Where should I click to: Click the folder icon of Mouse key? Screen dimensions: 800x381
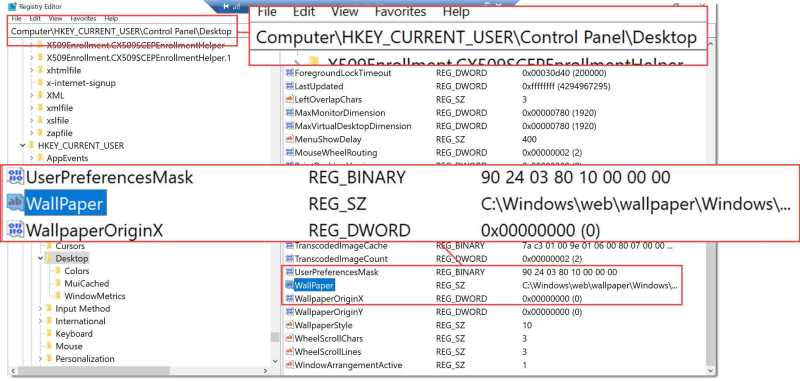click(49, 346)
